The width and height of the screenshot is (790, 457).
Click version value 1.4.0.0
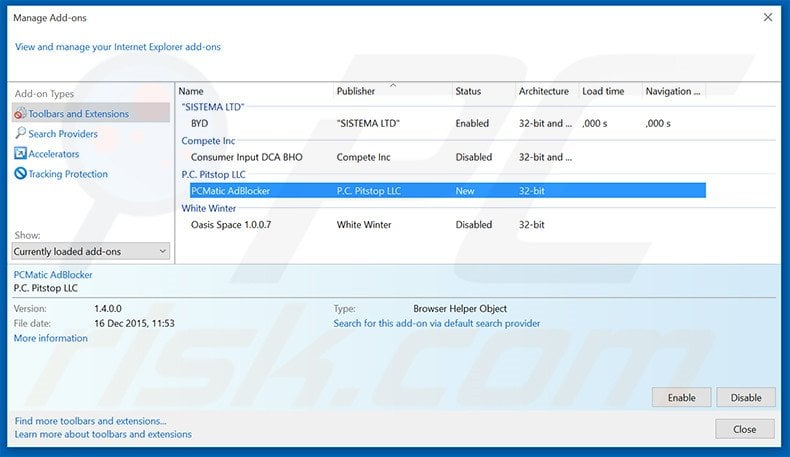(x=108, y=308)
